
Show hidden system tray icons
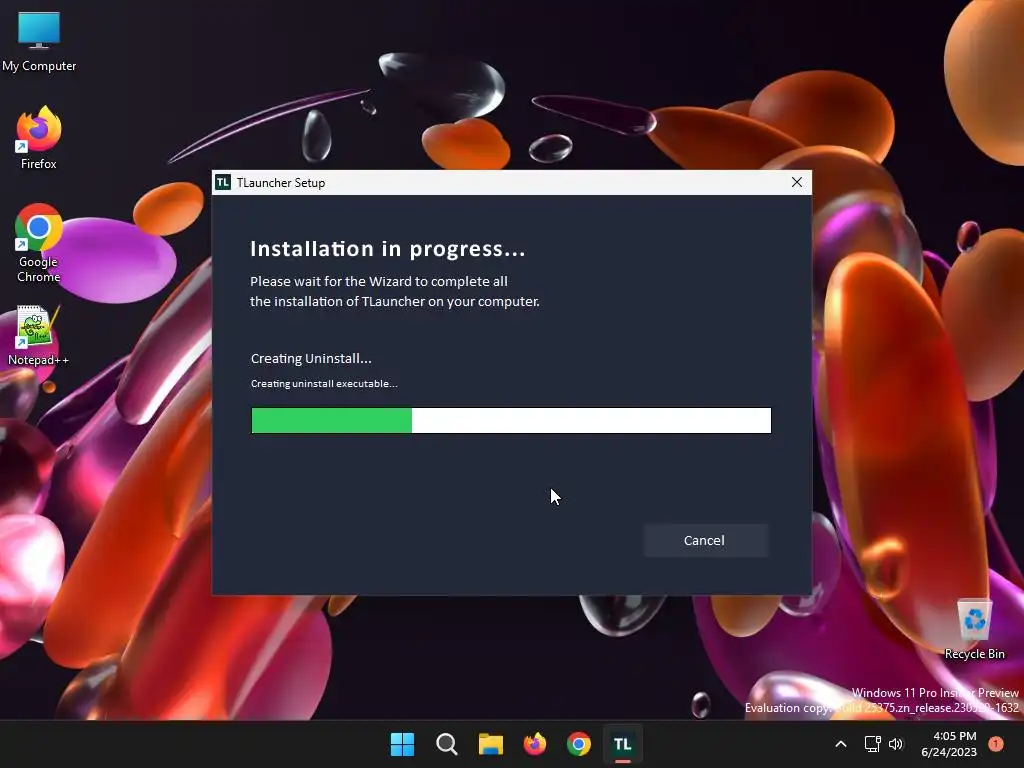tap(841, 744)
